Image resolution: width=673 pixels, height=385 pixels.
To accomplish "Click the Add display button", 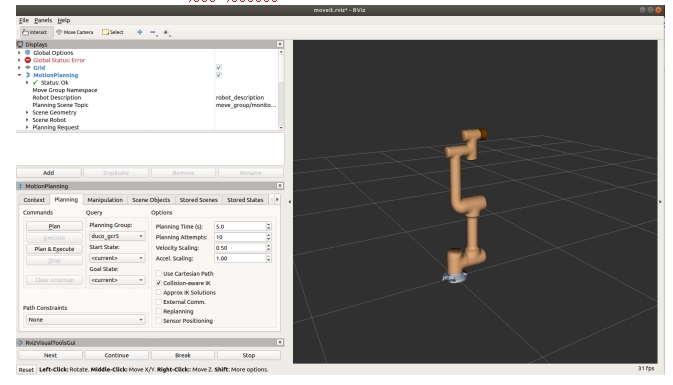I will tap(49, 173).
